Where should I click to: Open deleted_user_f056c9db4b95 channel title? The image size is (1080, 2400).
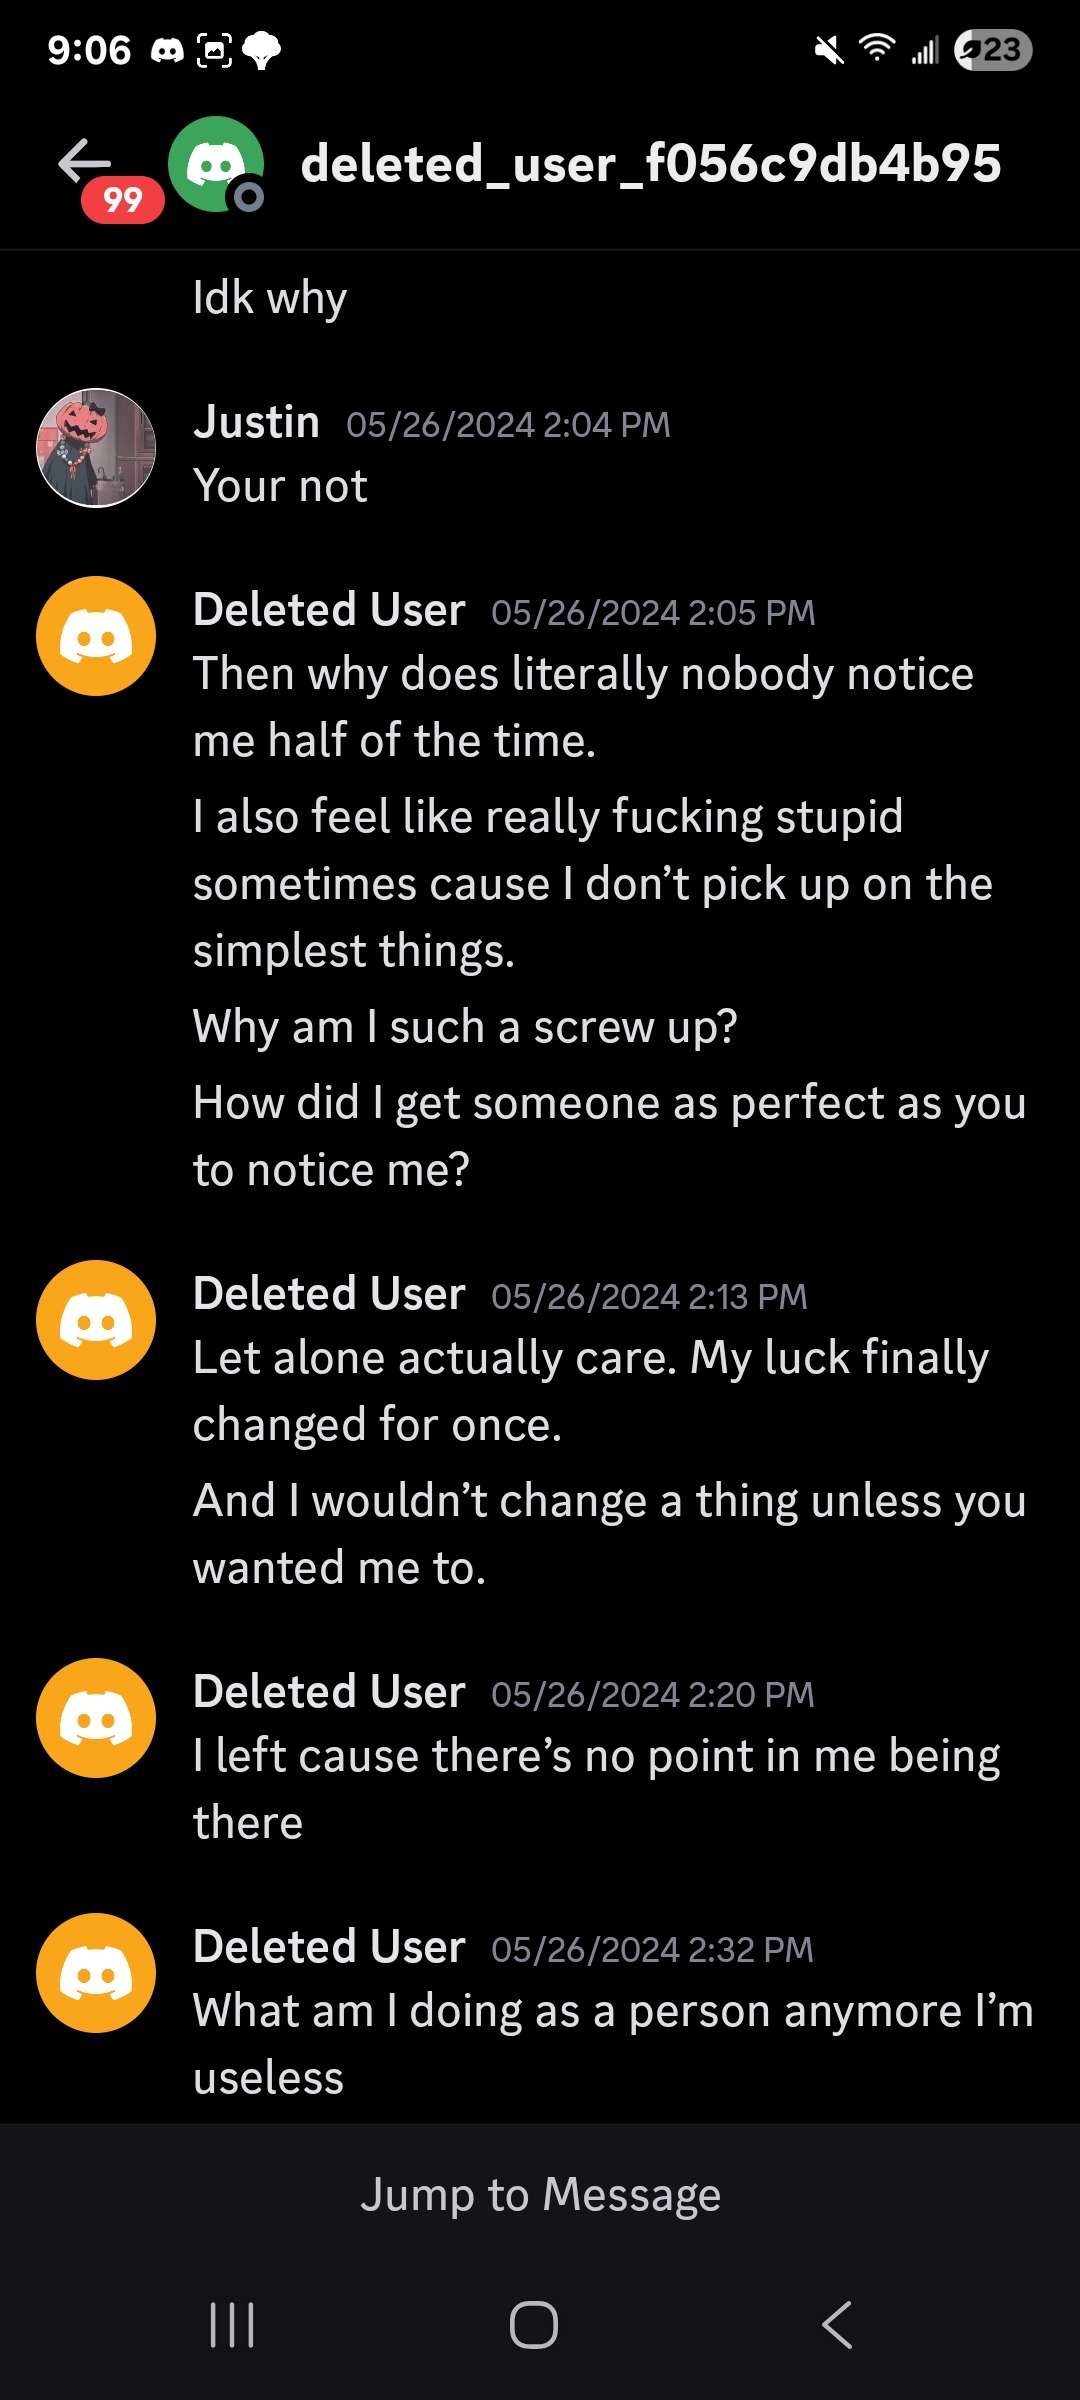tap(650, 164)
